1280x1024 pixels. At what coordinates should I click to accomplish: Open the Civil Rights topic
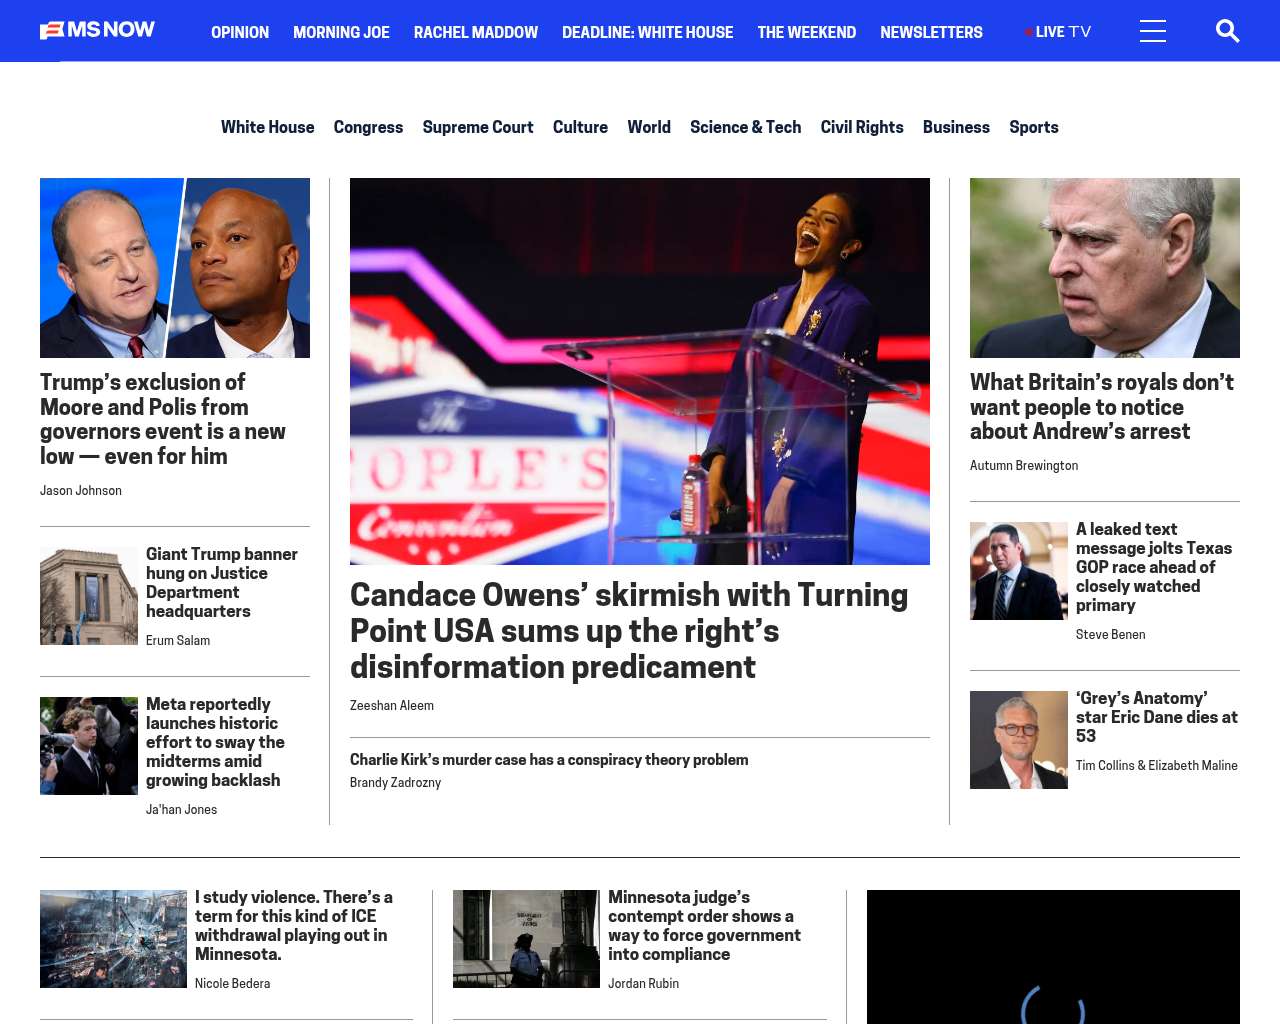click(x=862, y=127)
